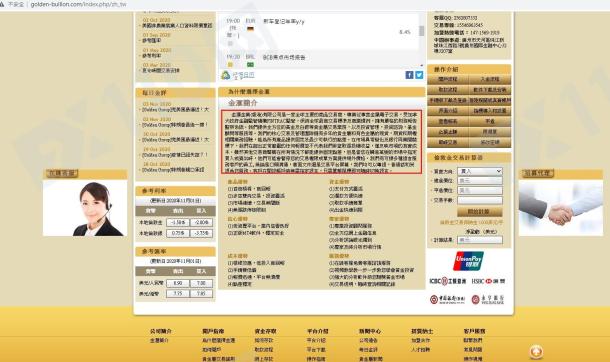610x362 pixels.
Task: Click the 招賢納士 footer heading
Action: (x=422, y=331)
